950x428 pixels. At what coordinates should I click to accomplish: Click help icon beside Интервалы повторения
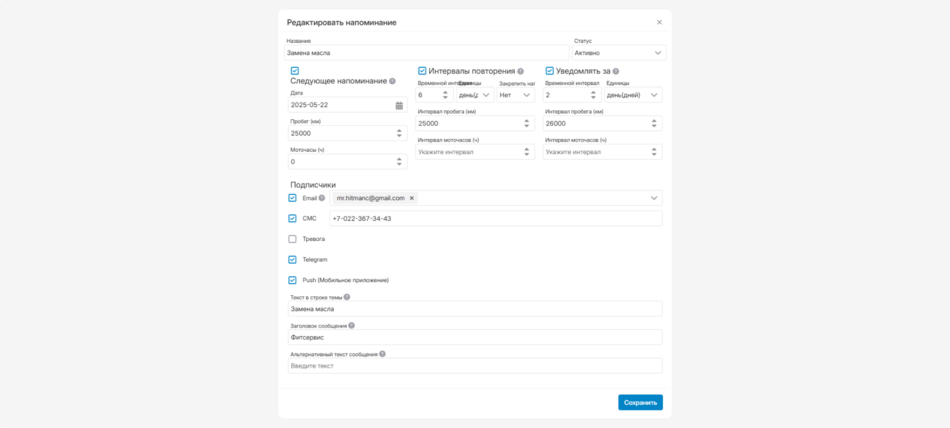[x=521, y=72]
